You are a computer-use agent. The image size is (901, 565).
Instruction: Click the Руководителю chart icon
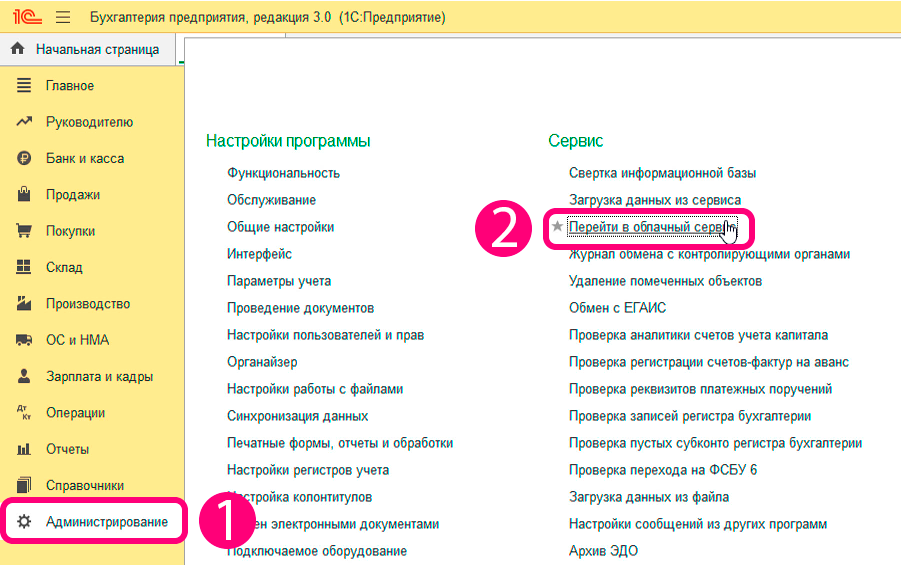coord(24,122)
